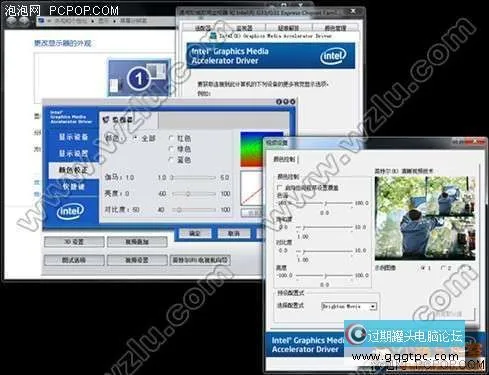Click the 确定 OK button
The width and height of the screenshot is (489, 375).
click(x=195, y=233)
